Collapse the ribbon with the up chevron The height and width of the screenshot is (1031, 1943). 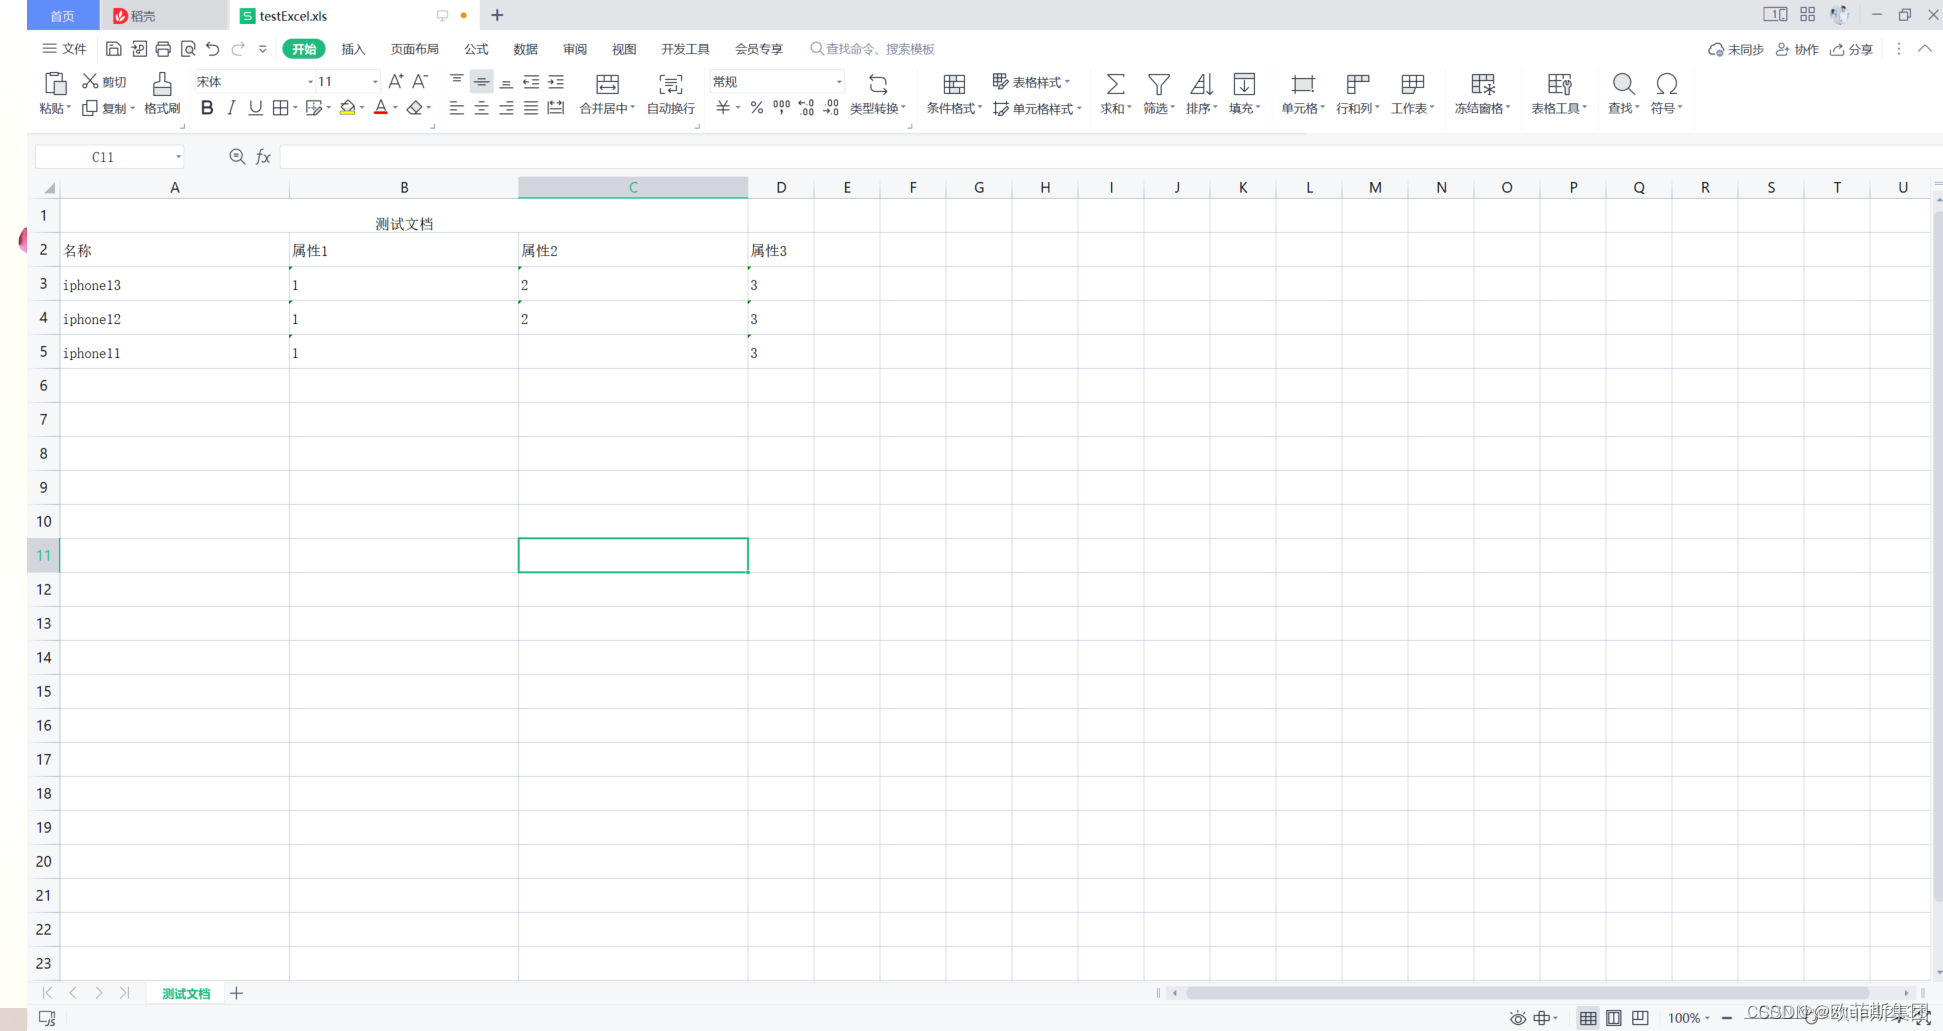[x=1924, y=49]
